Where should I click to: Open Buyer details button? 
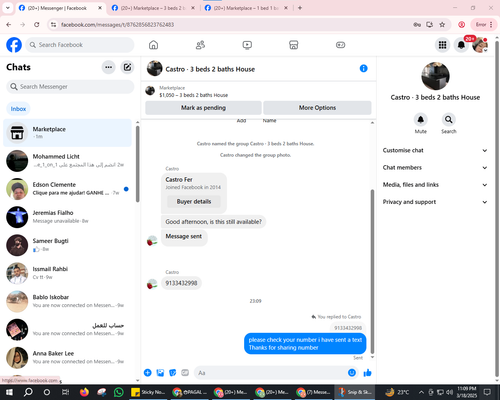[x=194, y=201]
